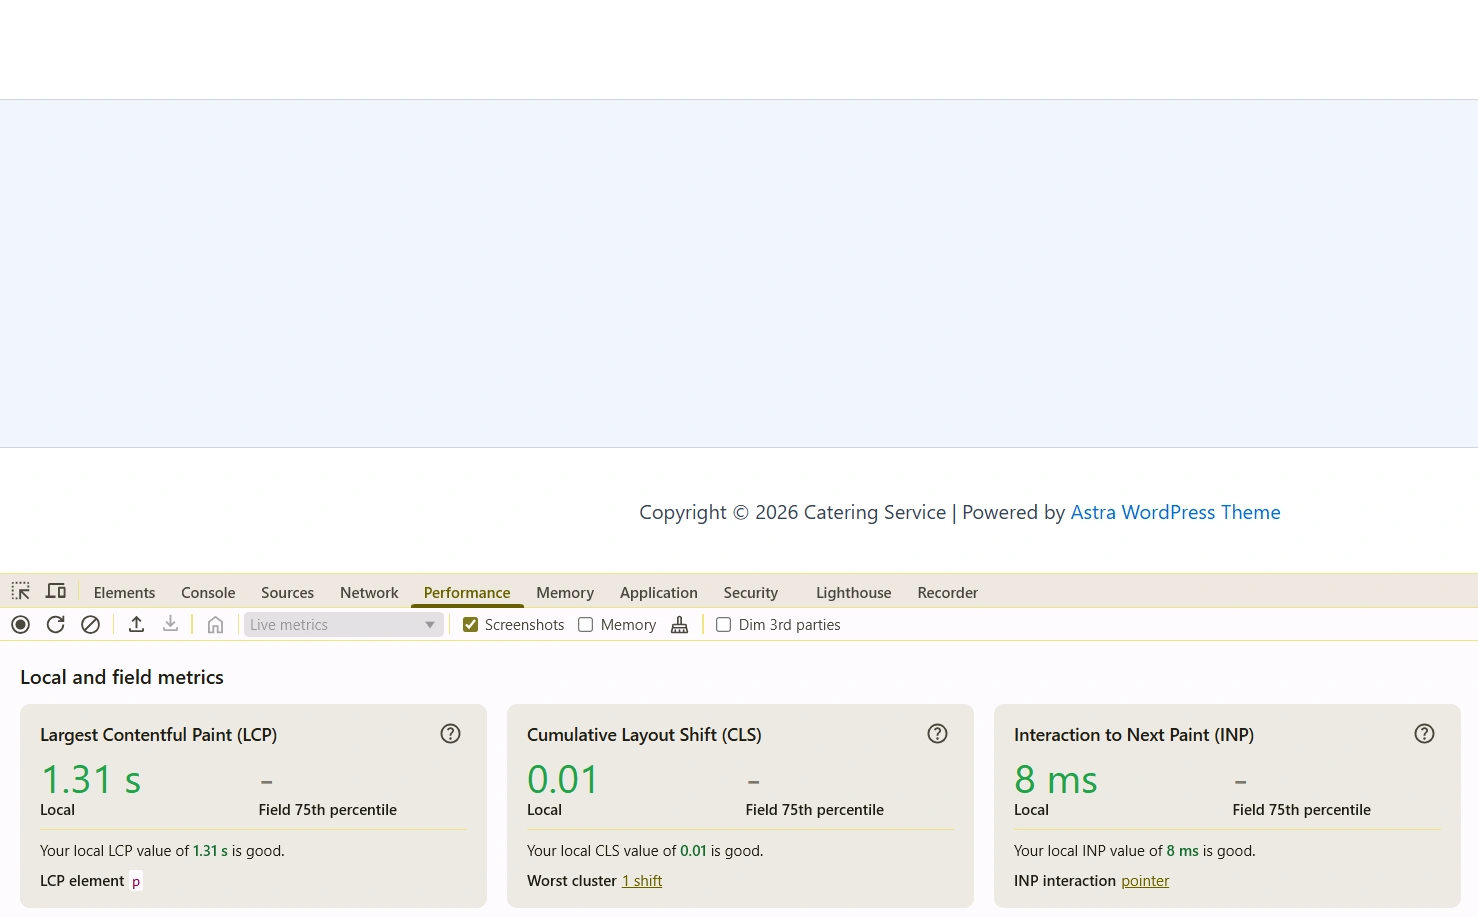Click the collect garbage broom icon

(x=680, y=625)
